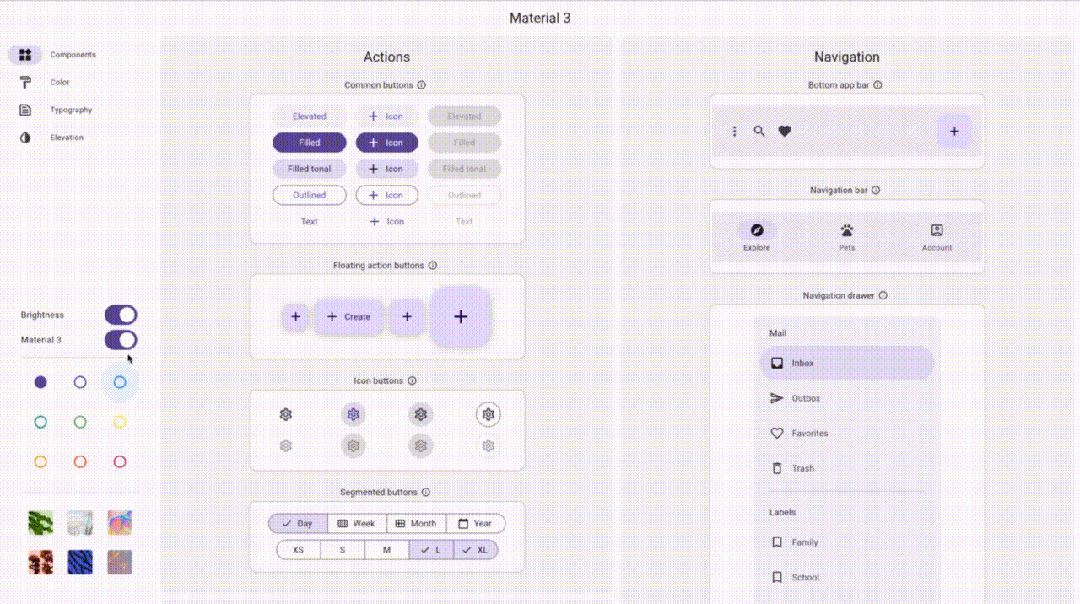
Task: Toggle the XS size segment
Action: point(298,550)
